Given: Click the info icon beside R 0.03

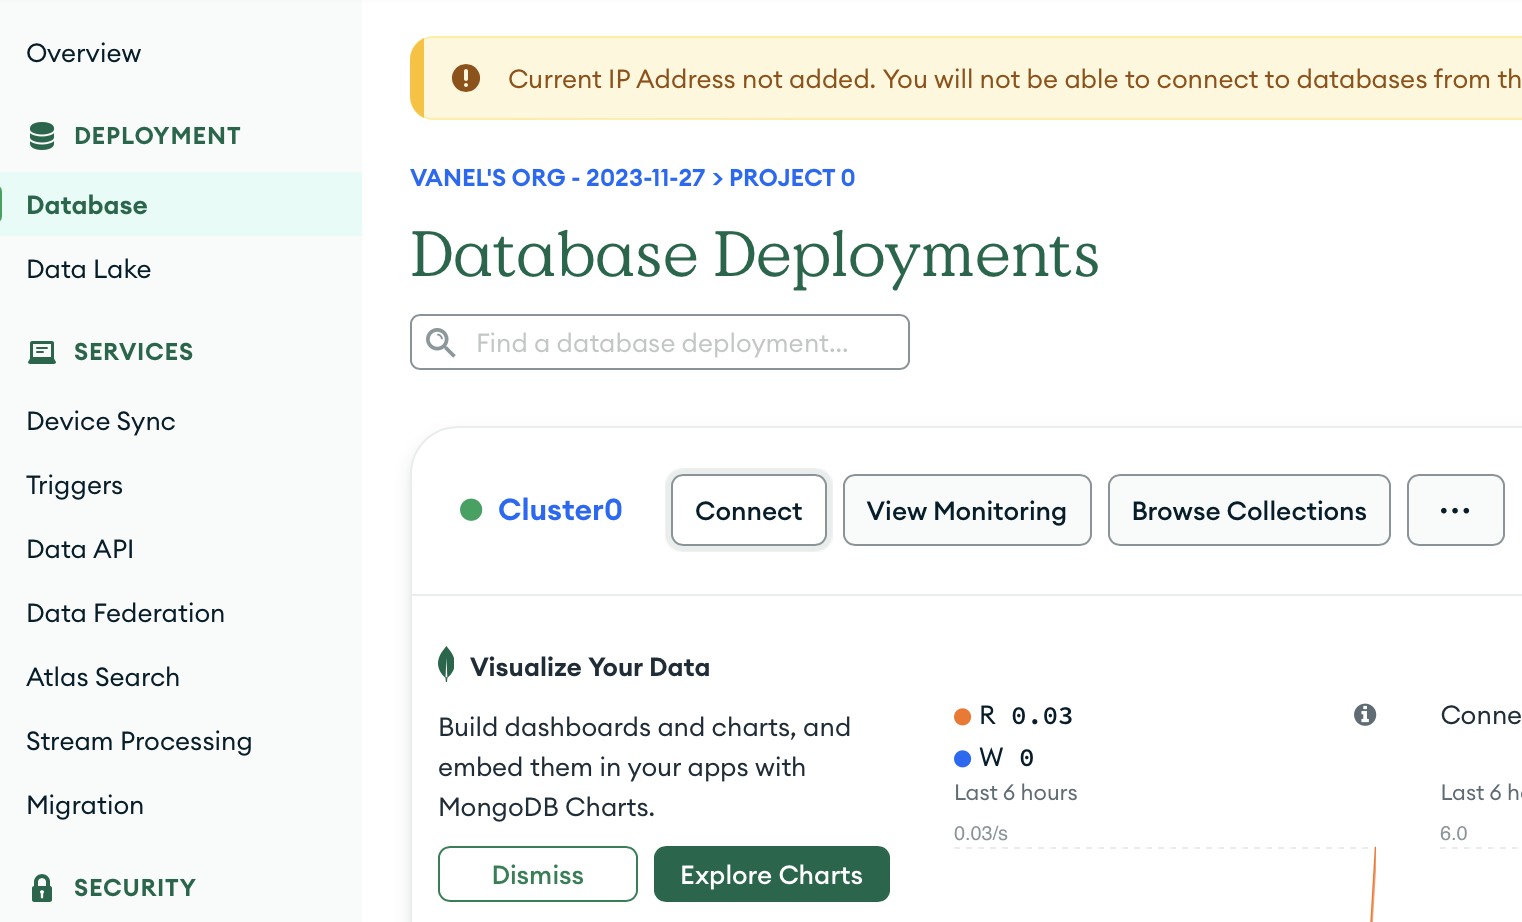Looking at the screenshot, I should coord(1365,714).
